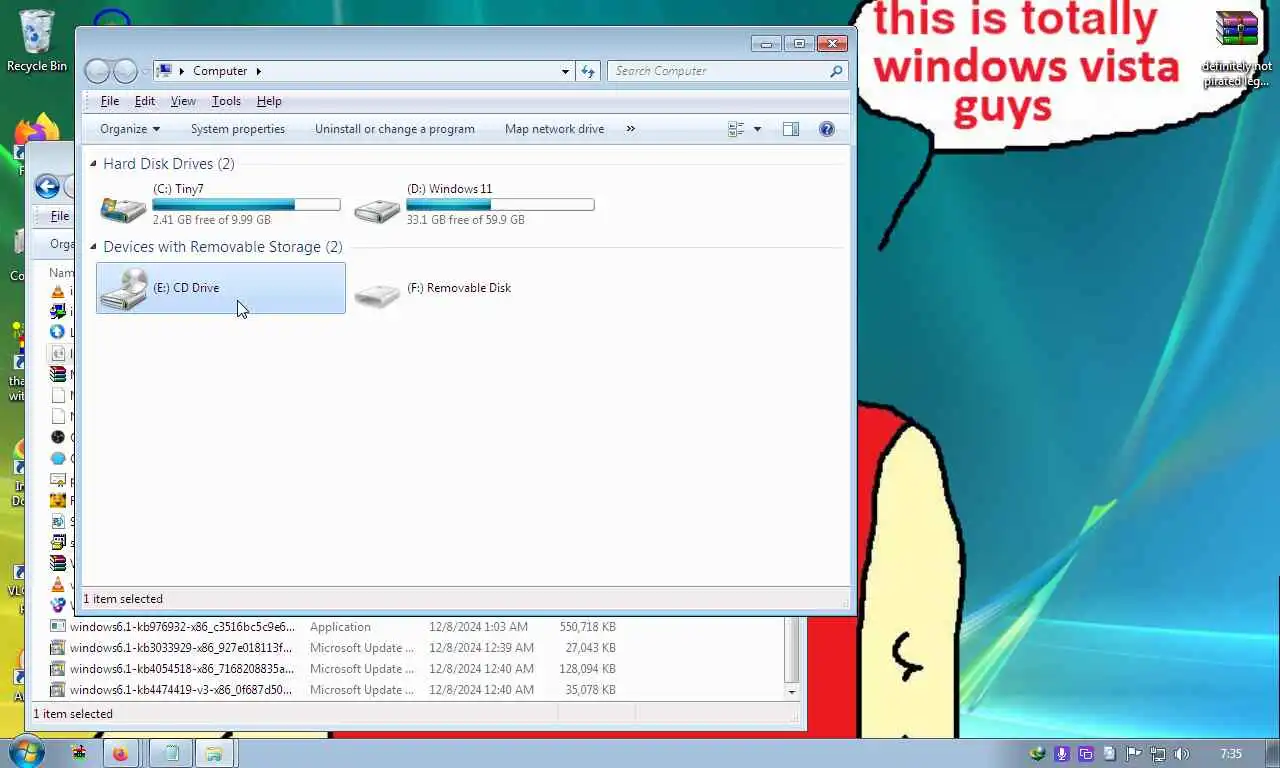
Task: Click the Windows Explorer taskbar button
Action: pyautogui.click(x=213, y=754)
